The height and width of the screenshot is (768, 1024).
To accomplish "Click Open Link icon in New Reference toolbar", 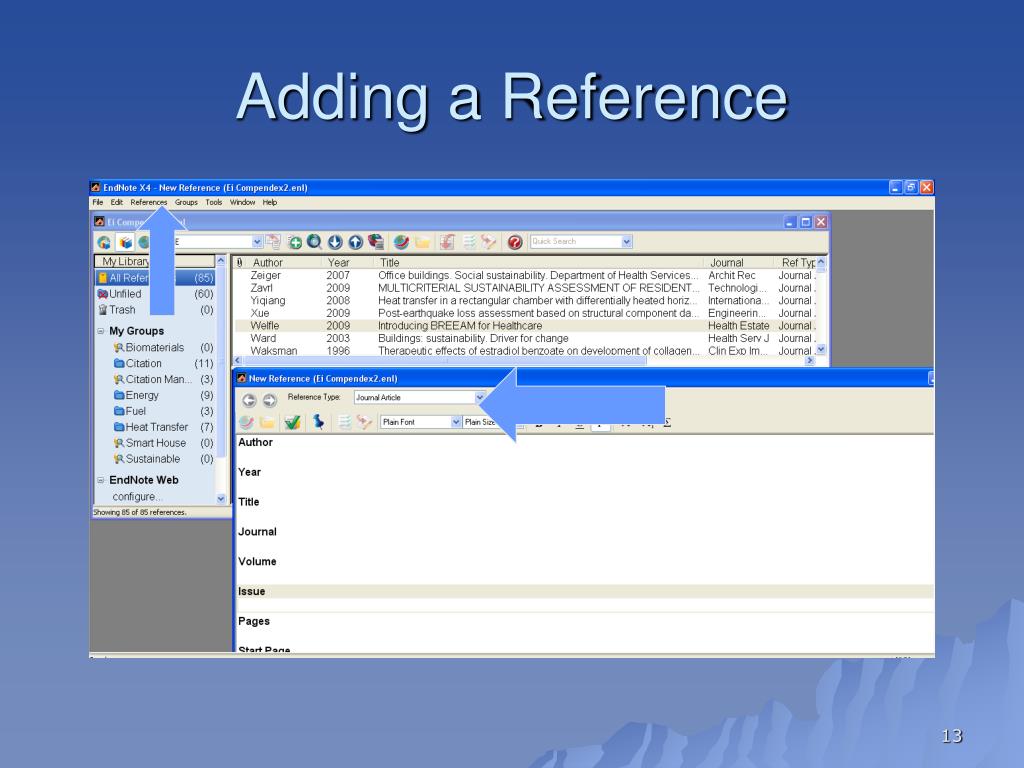I will [246, 423].
